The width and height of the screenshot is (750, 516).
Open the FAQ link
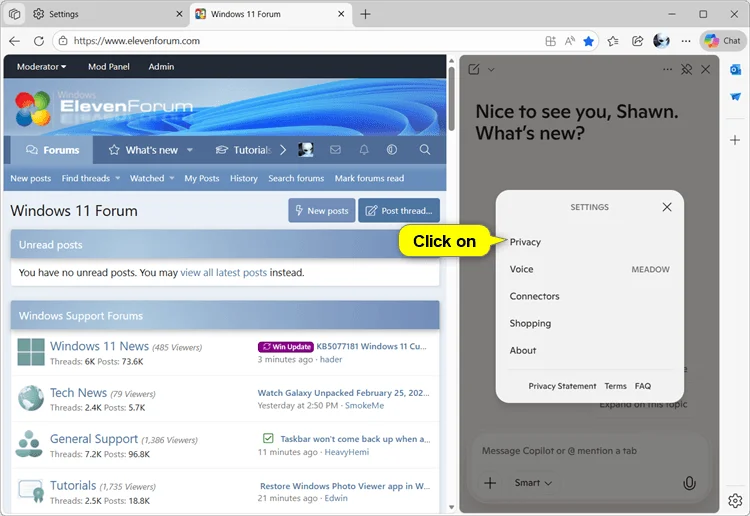coord(643,386)
